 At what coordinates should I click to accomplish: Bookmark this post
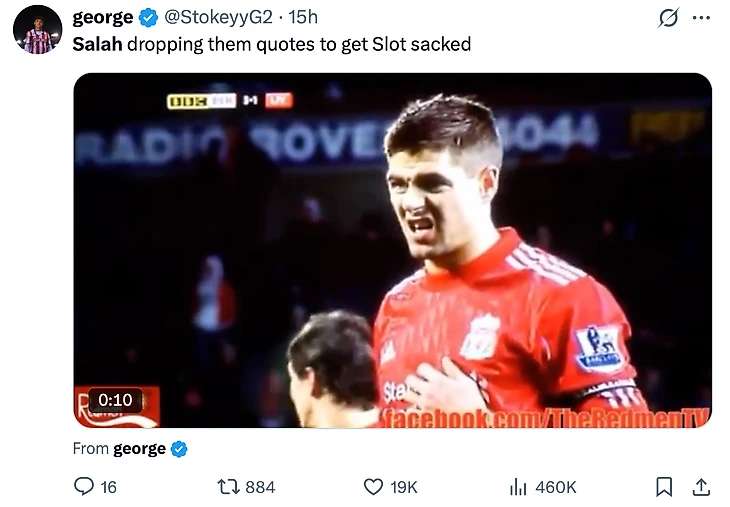click(x=663, y=486)
